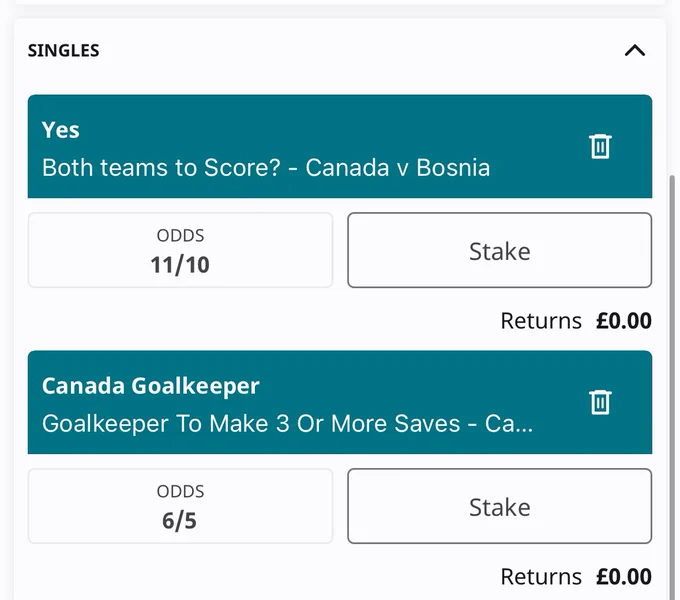
Task: Click Returns label below the 6/5 bet
Action: click(541, 577)
